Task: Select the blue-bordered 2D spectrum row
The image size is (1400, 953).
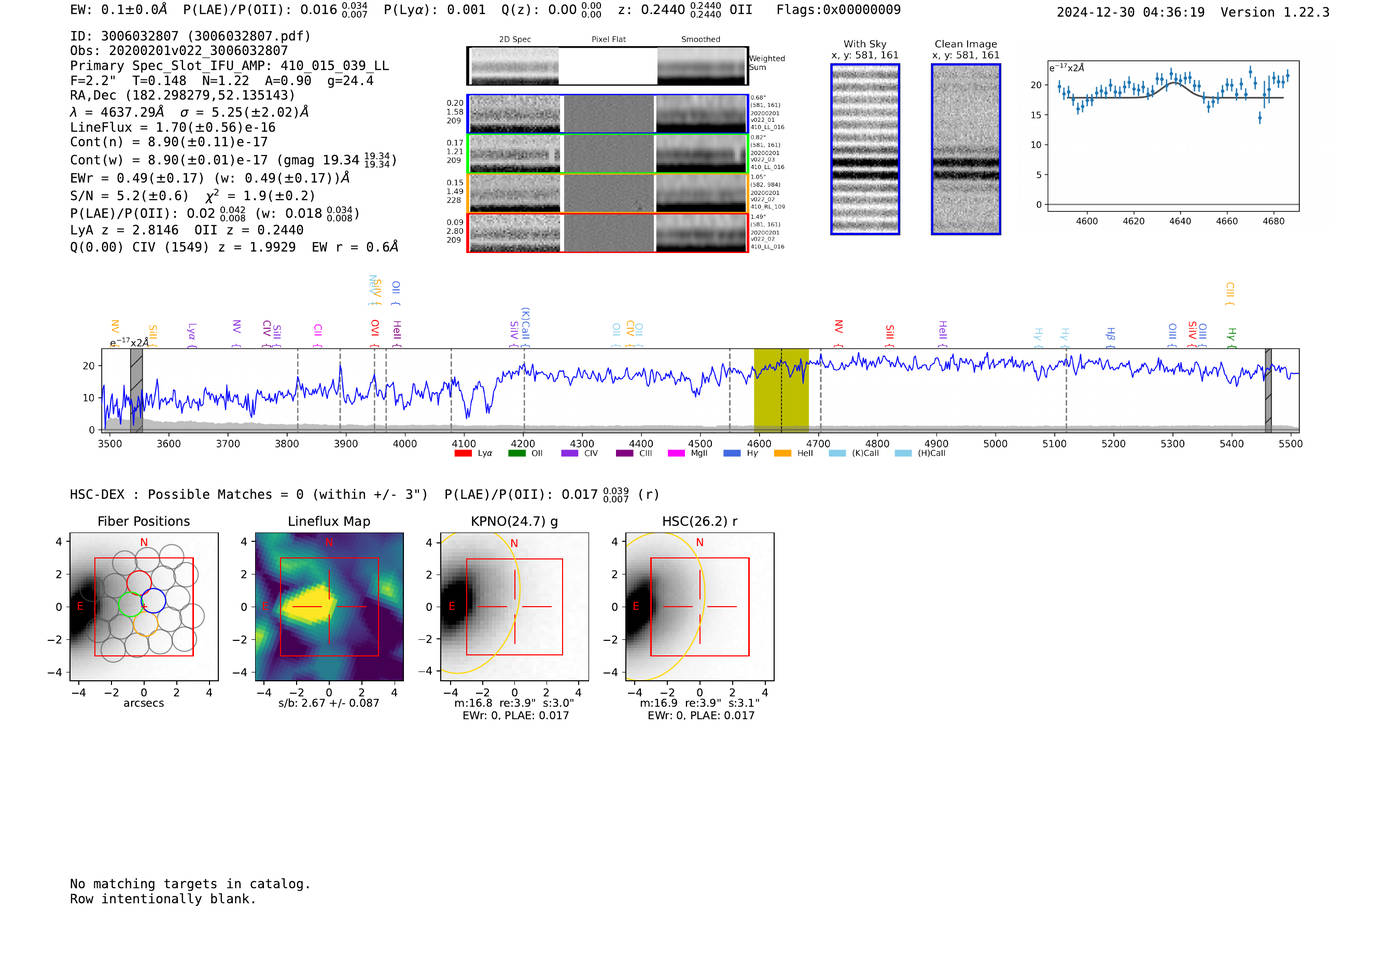Action: click(607, 114)
